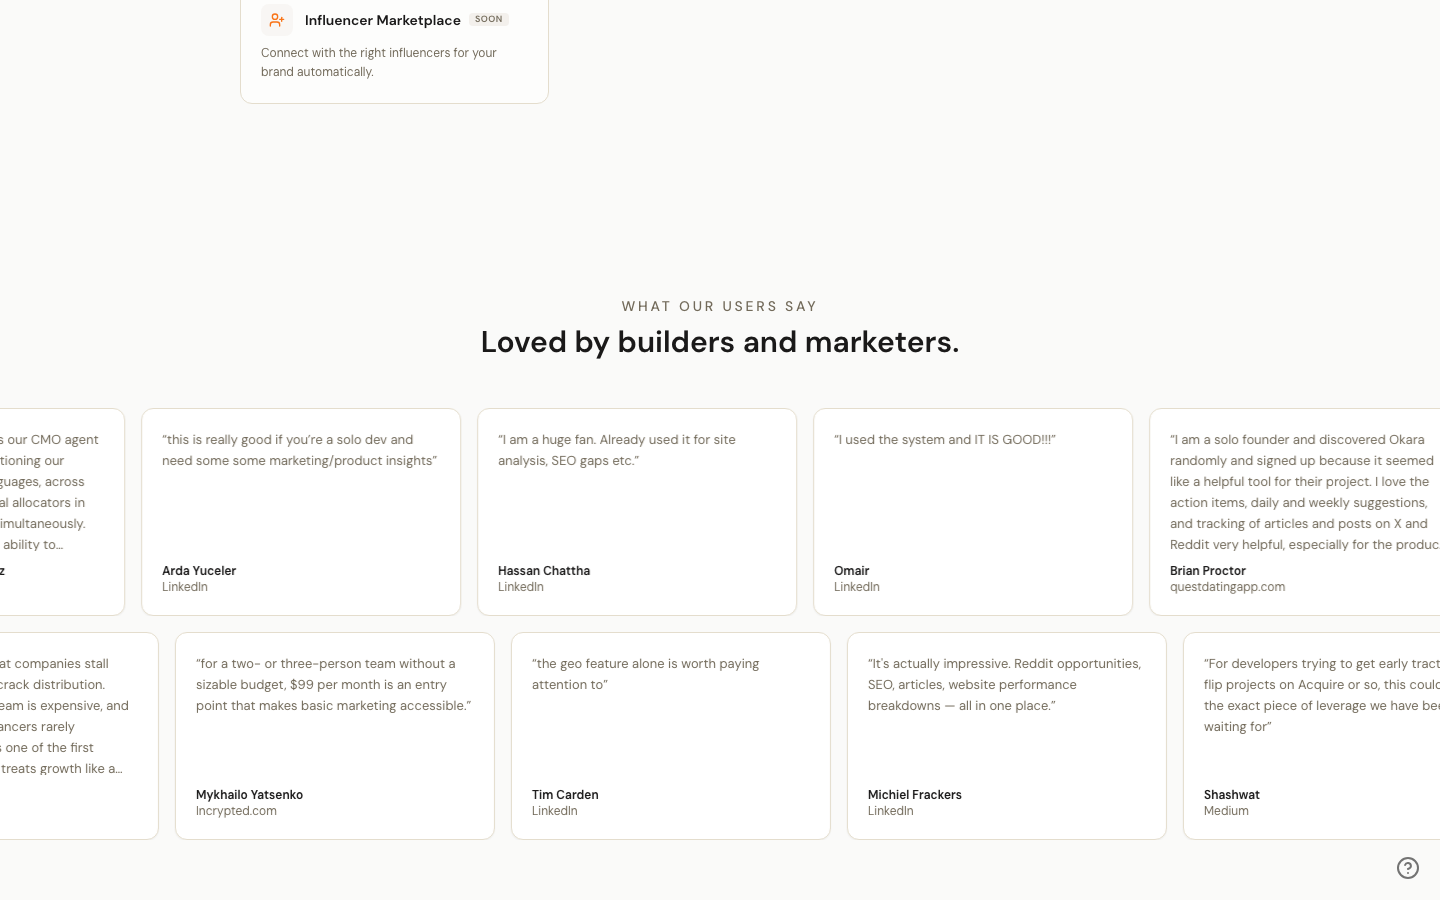Click the name Michiel Frackers
This screenshot has height=900, width=1440.
[915, 795]
